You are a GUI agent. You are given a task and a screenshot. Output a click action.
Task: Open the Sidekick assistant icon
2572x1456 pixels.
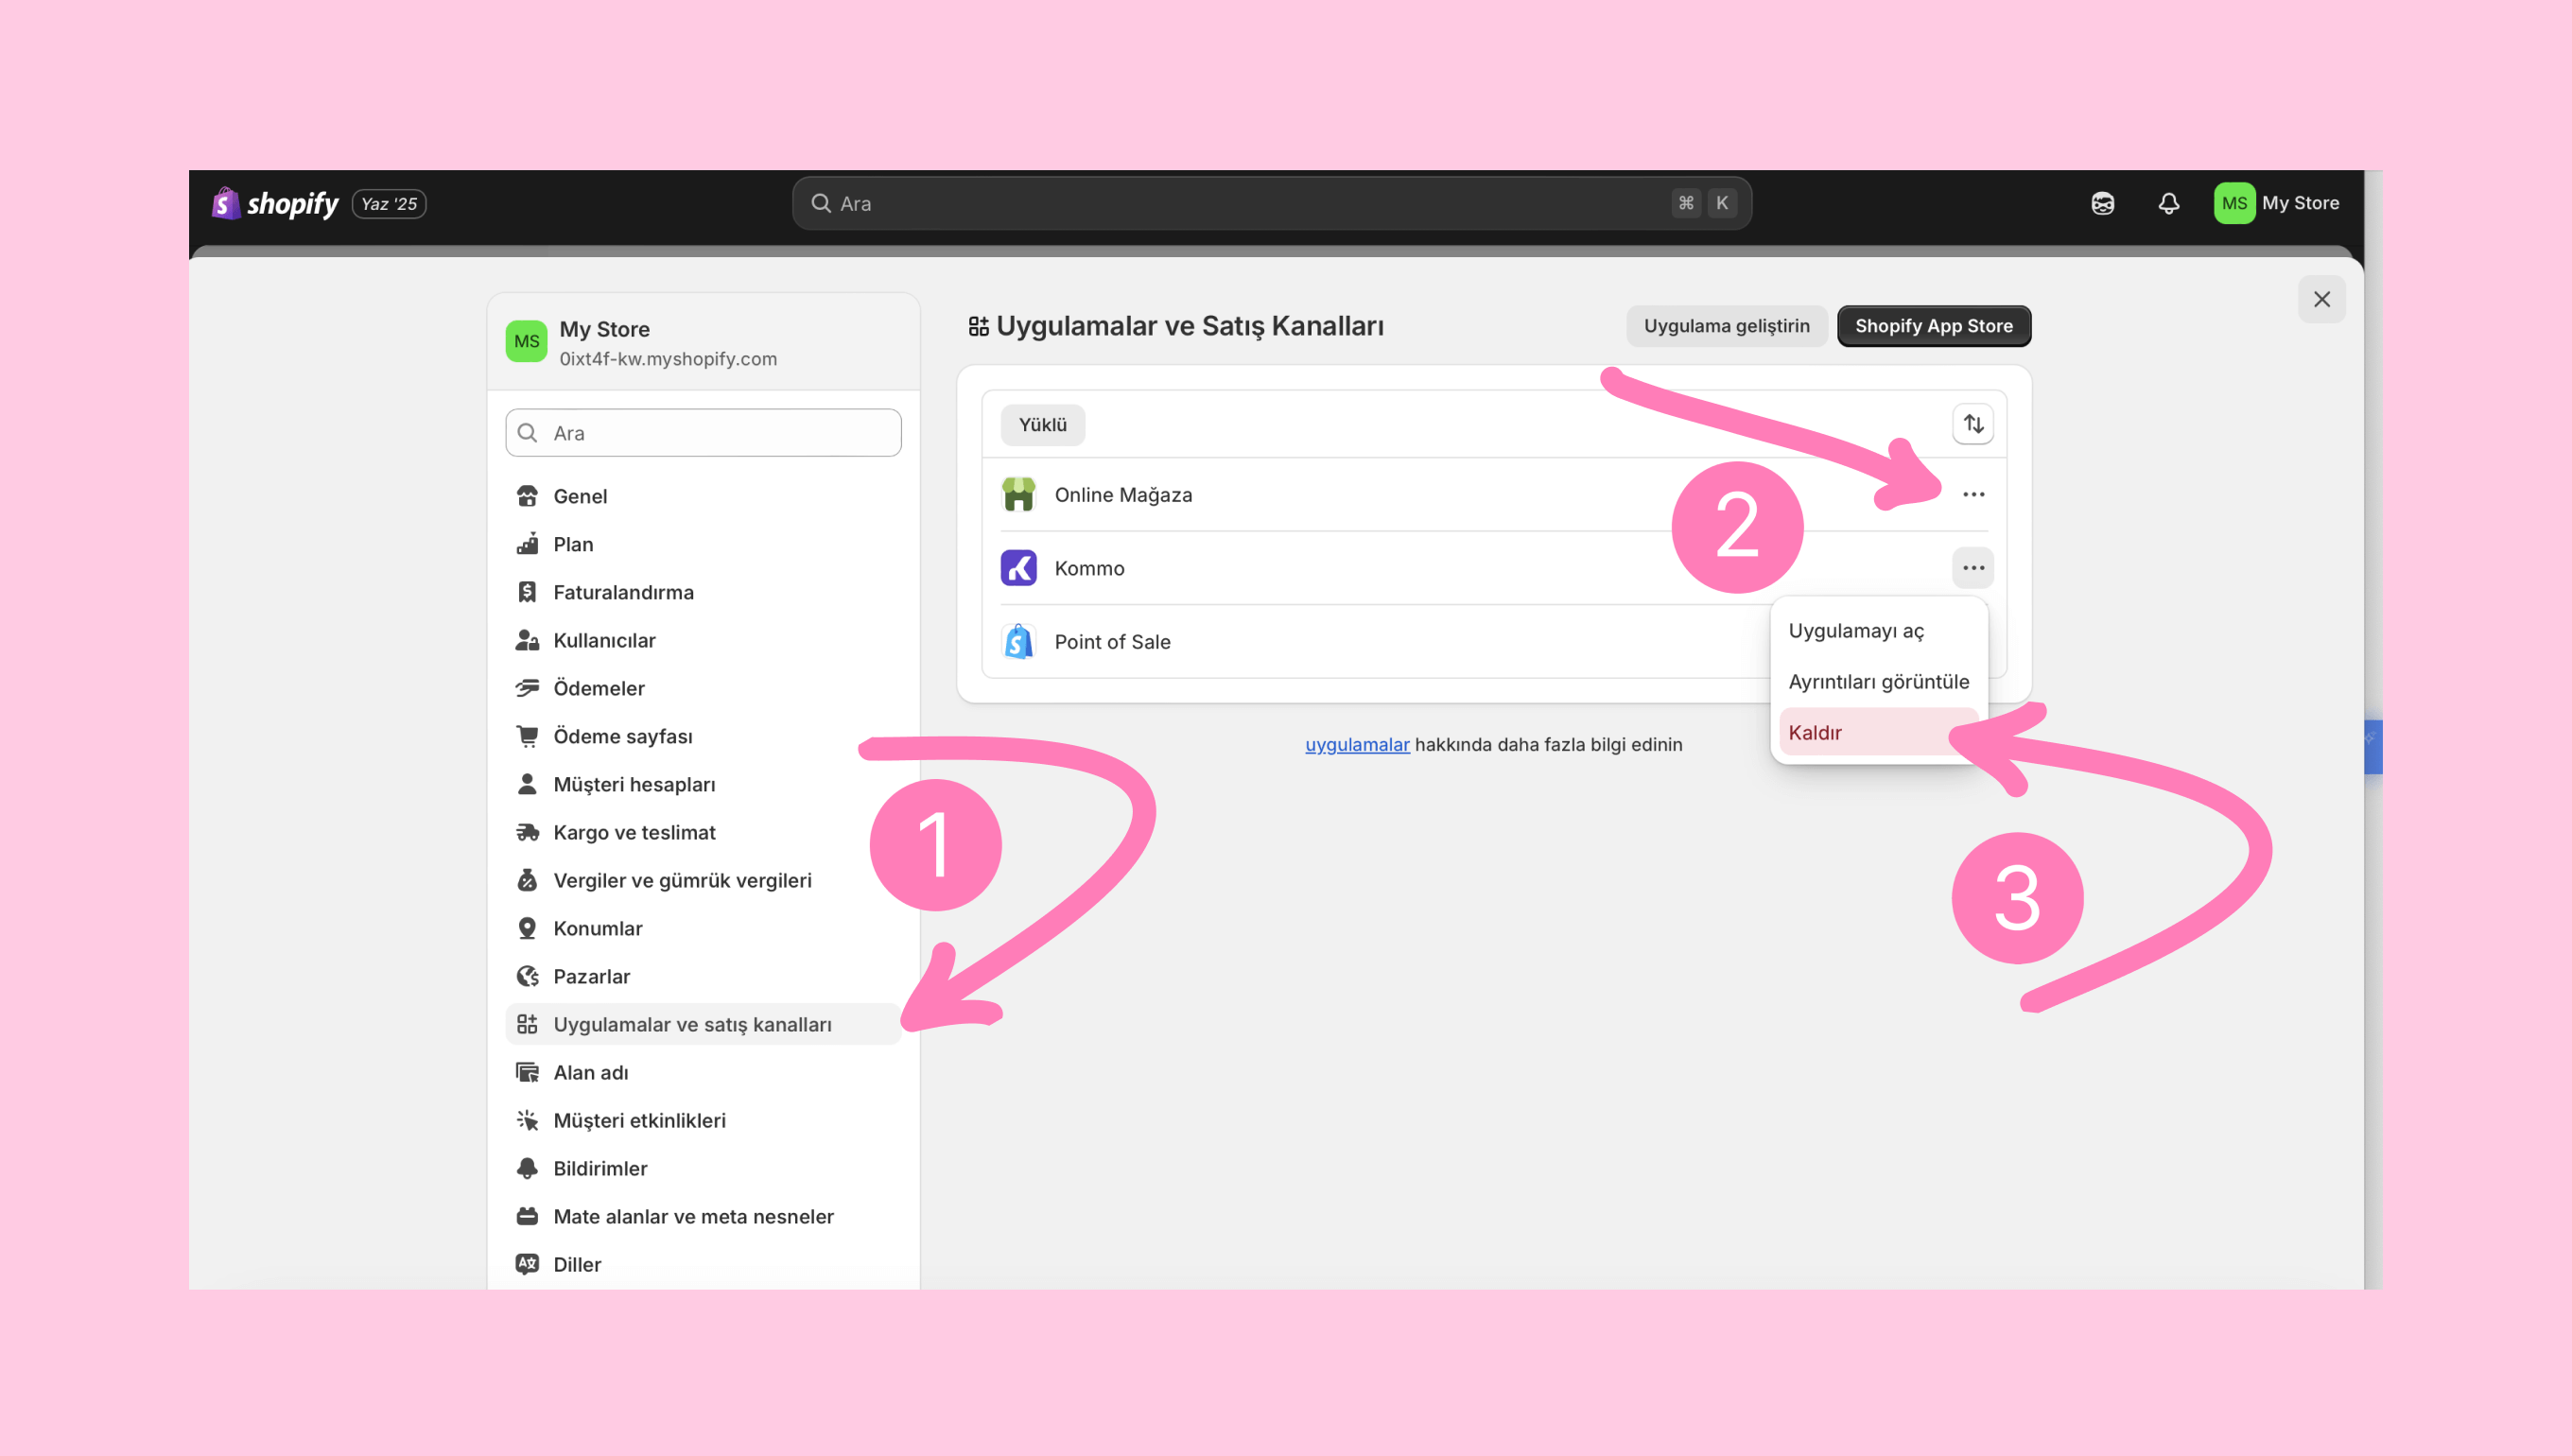[2102, 203]
